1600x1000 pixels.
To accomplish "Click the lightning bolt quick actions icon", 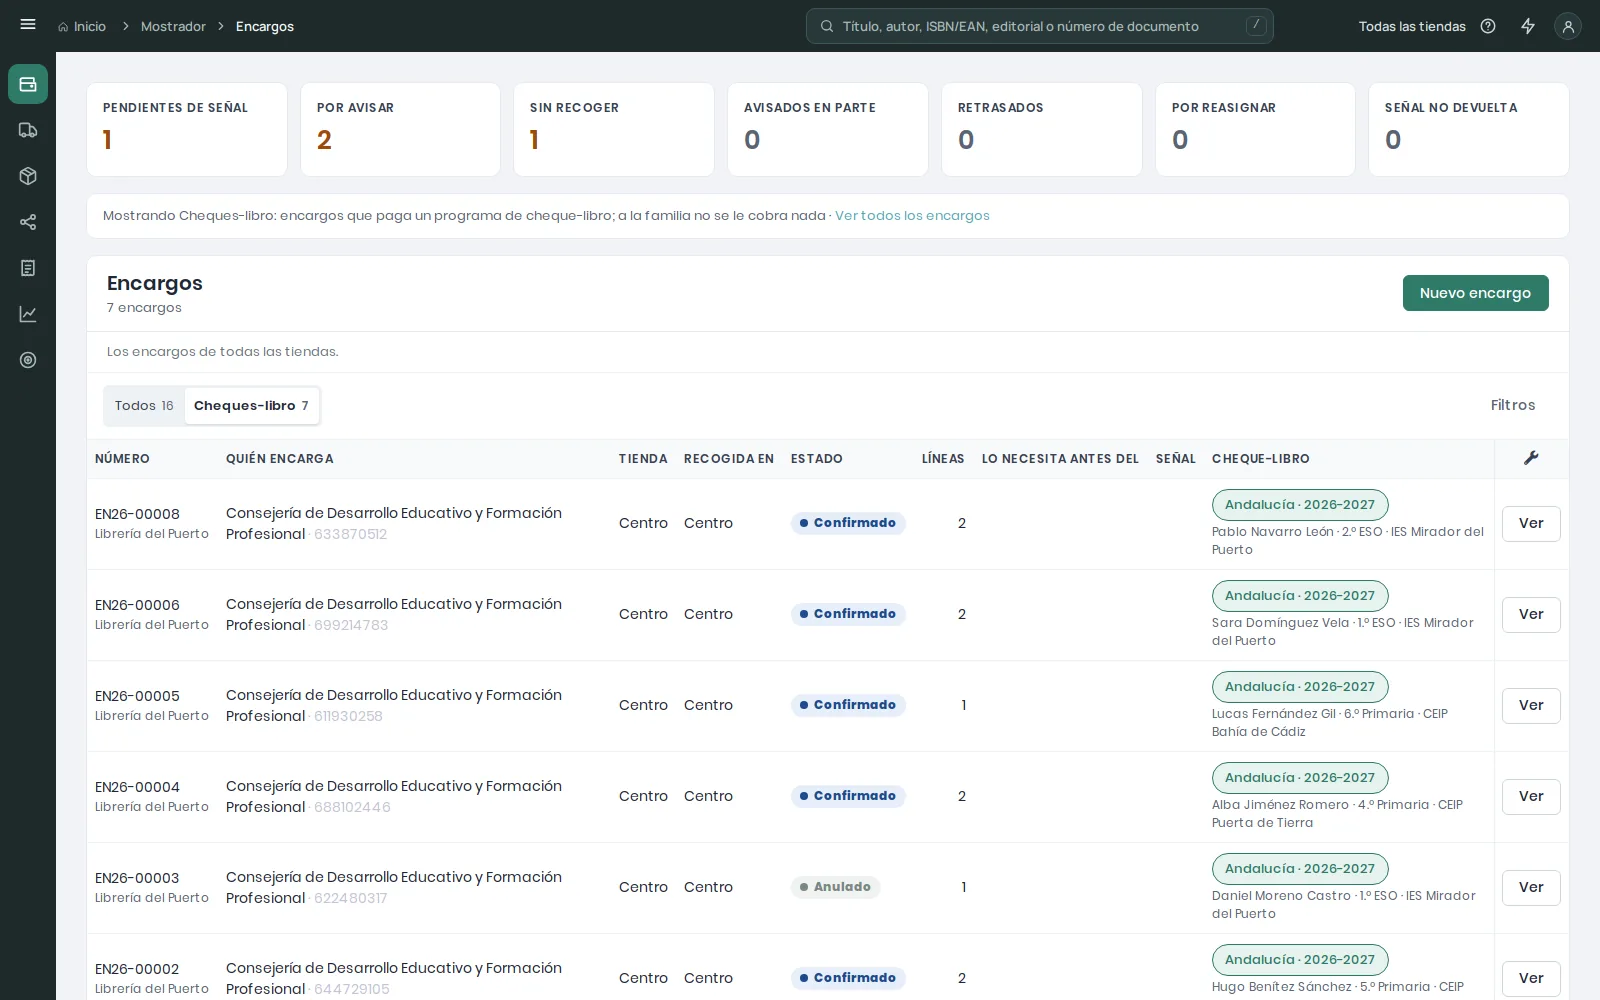I will click(x=1528, y=26).
